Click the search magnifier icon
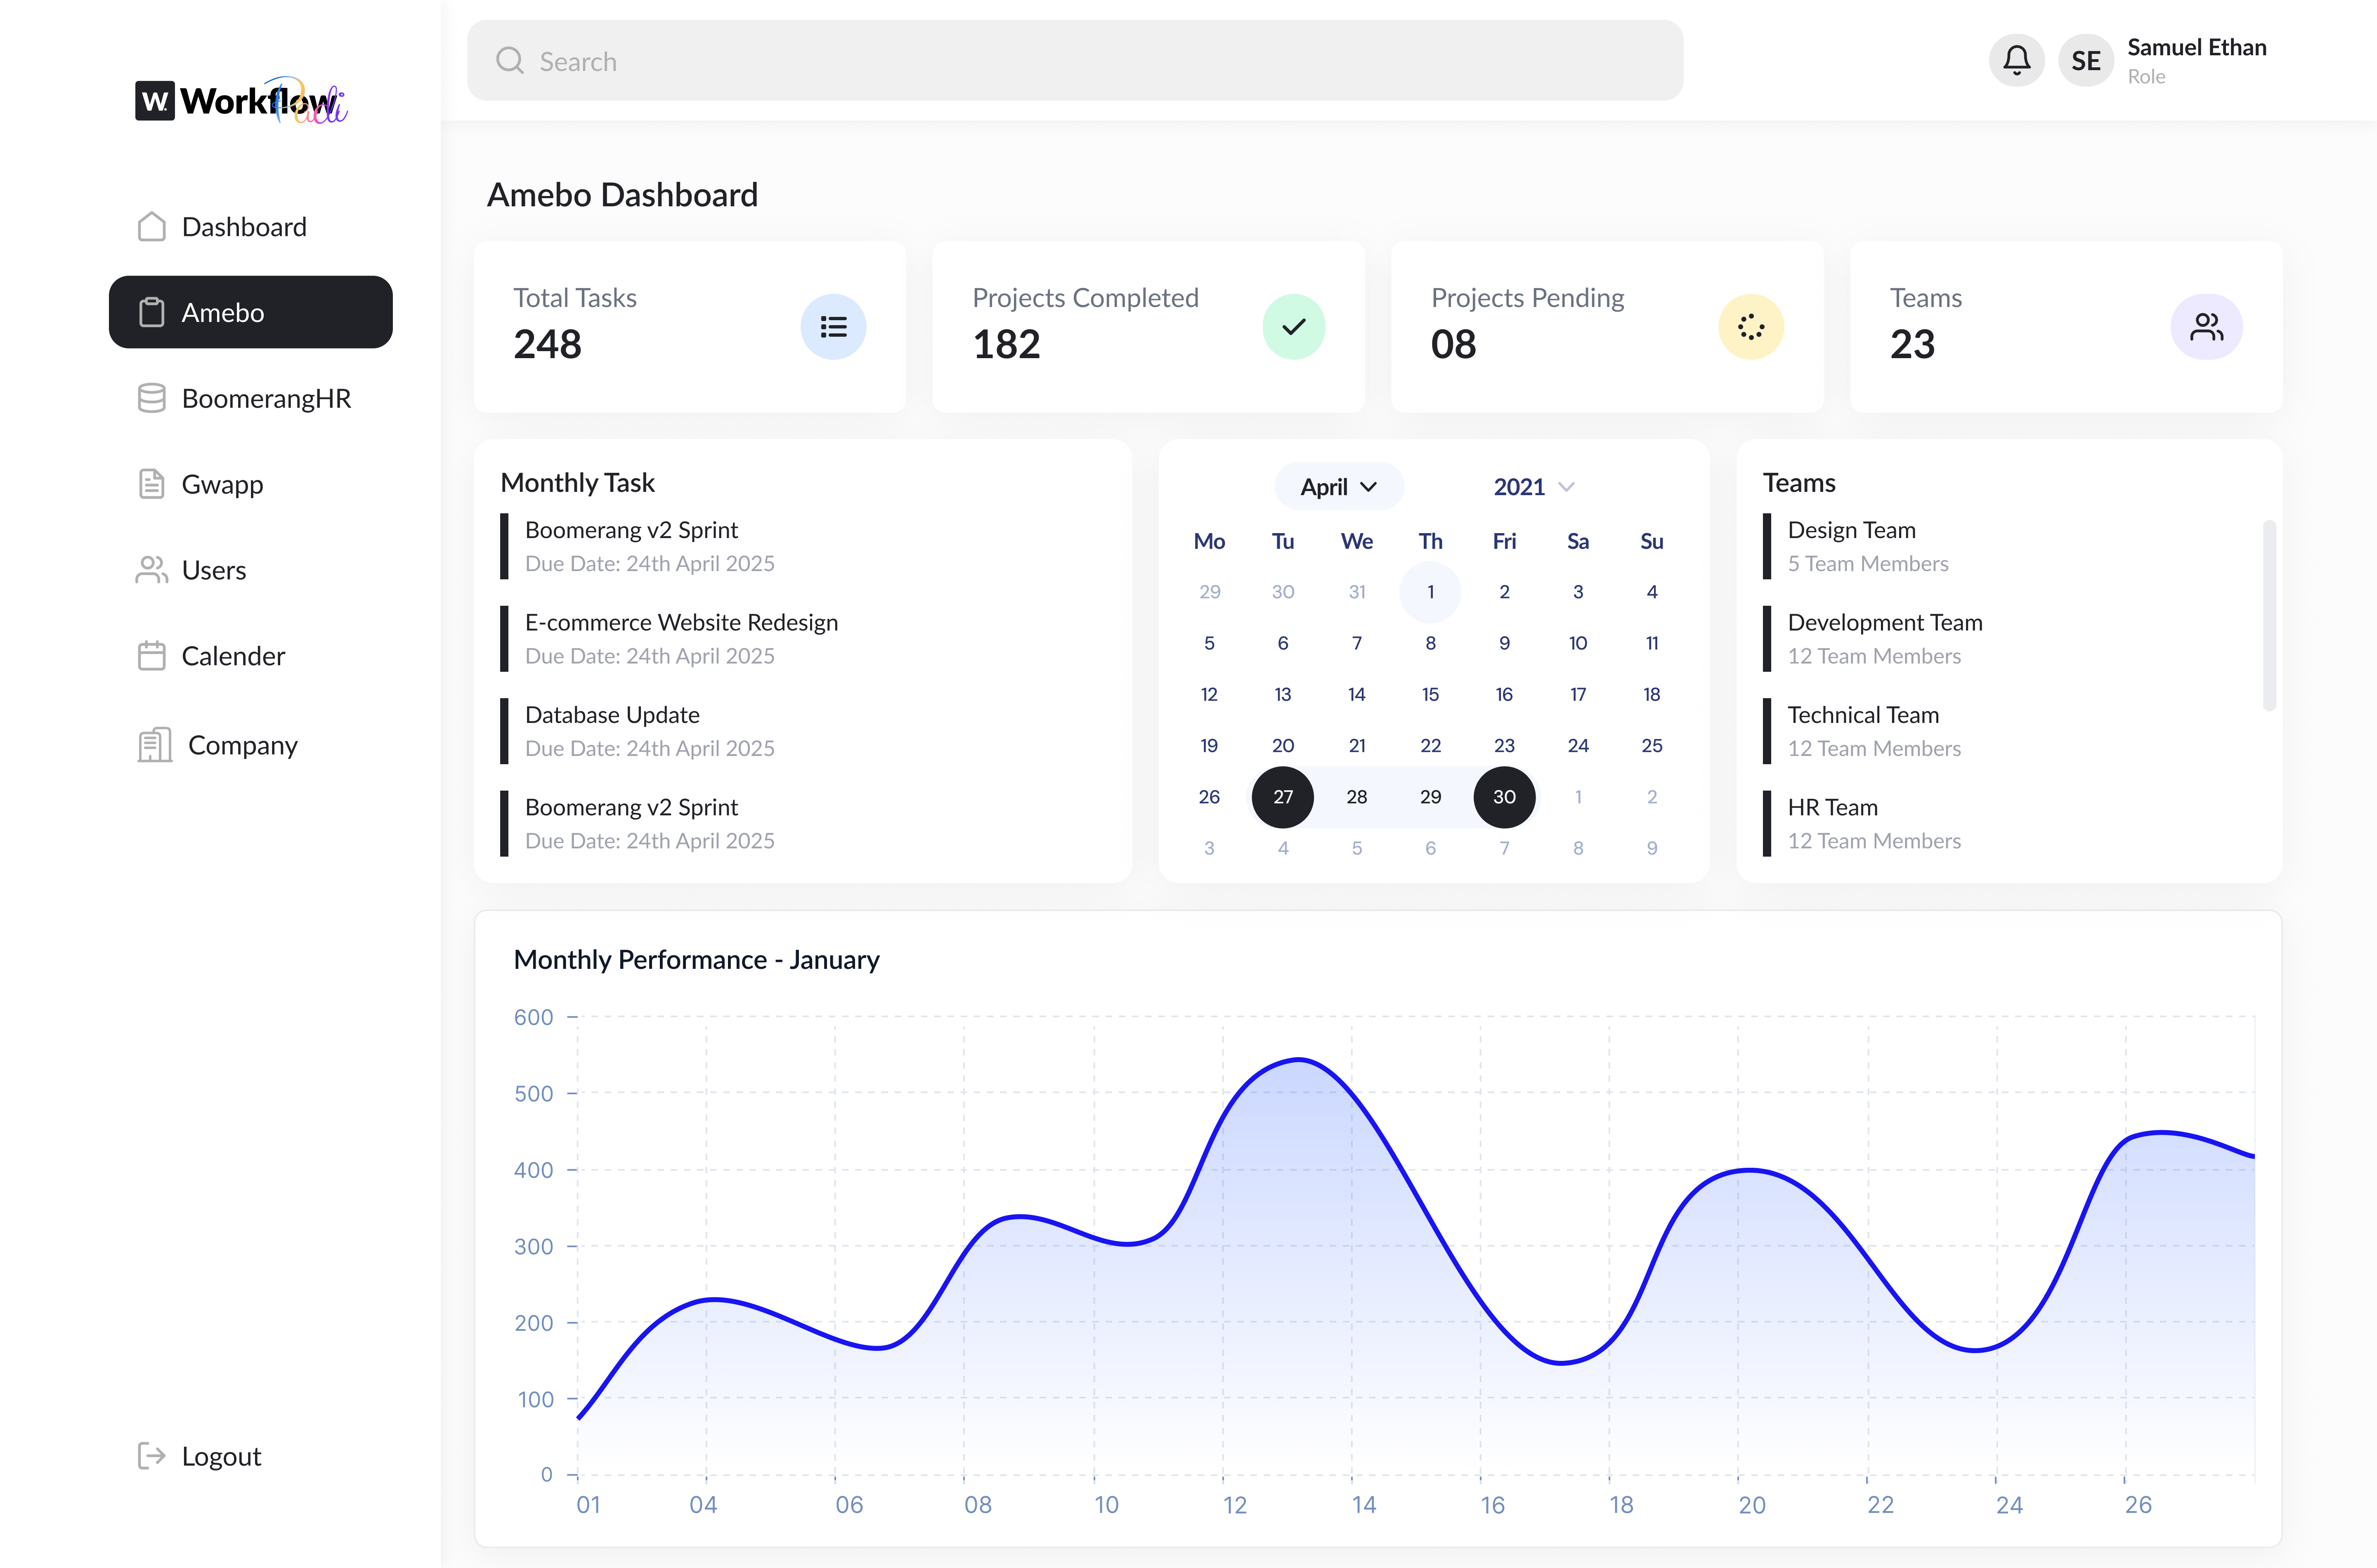 [x=511, y=60]
